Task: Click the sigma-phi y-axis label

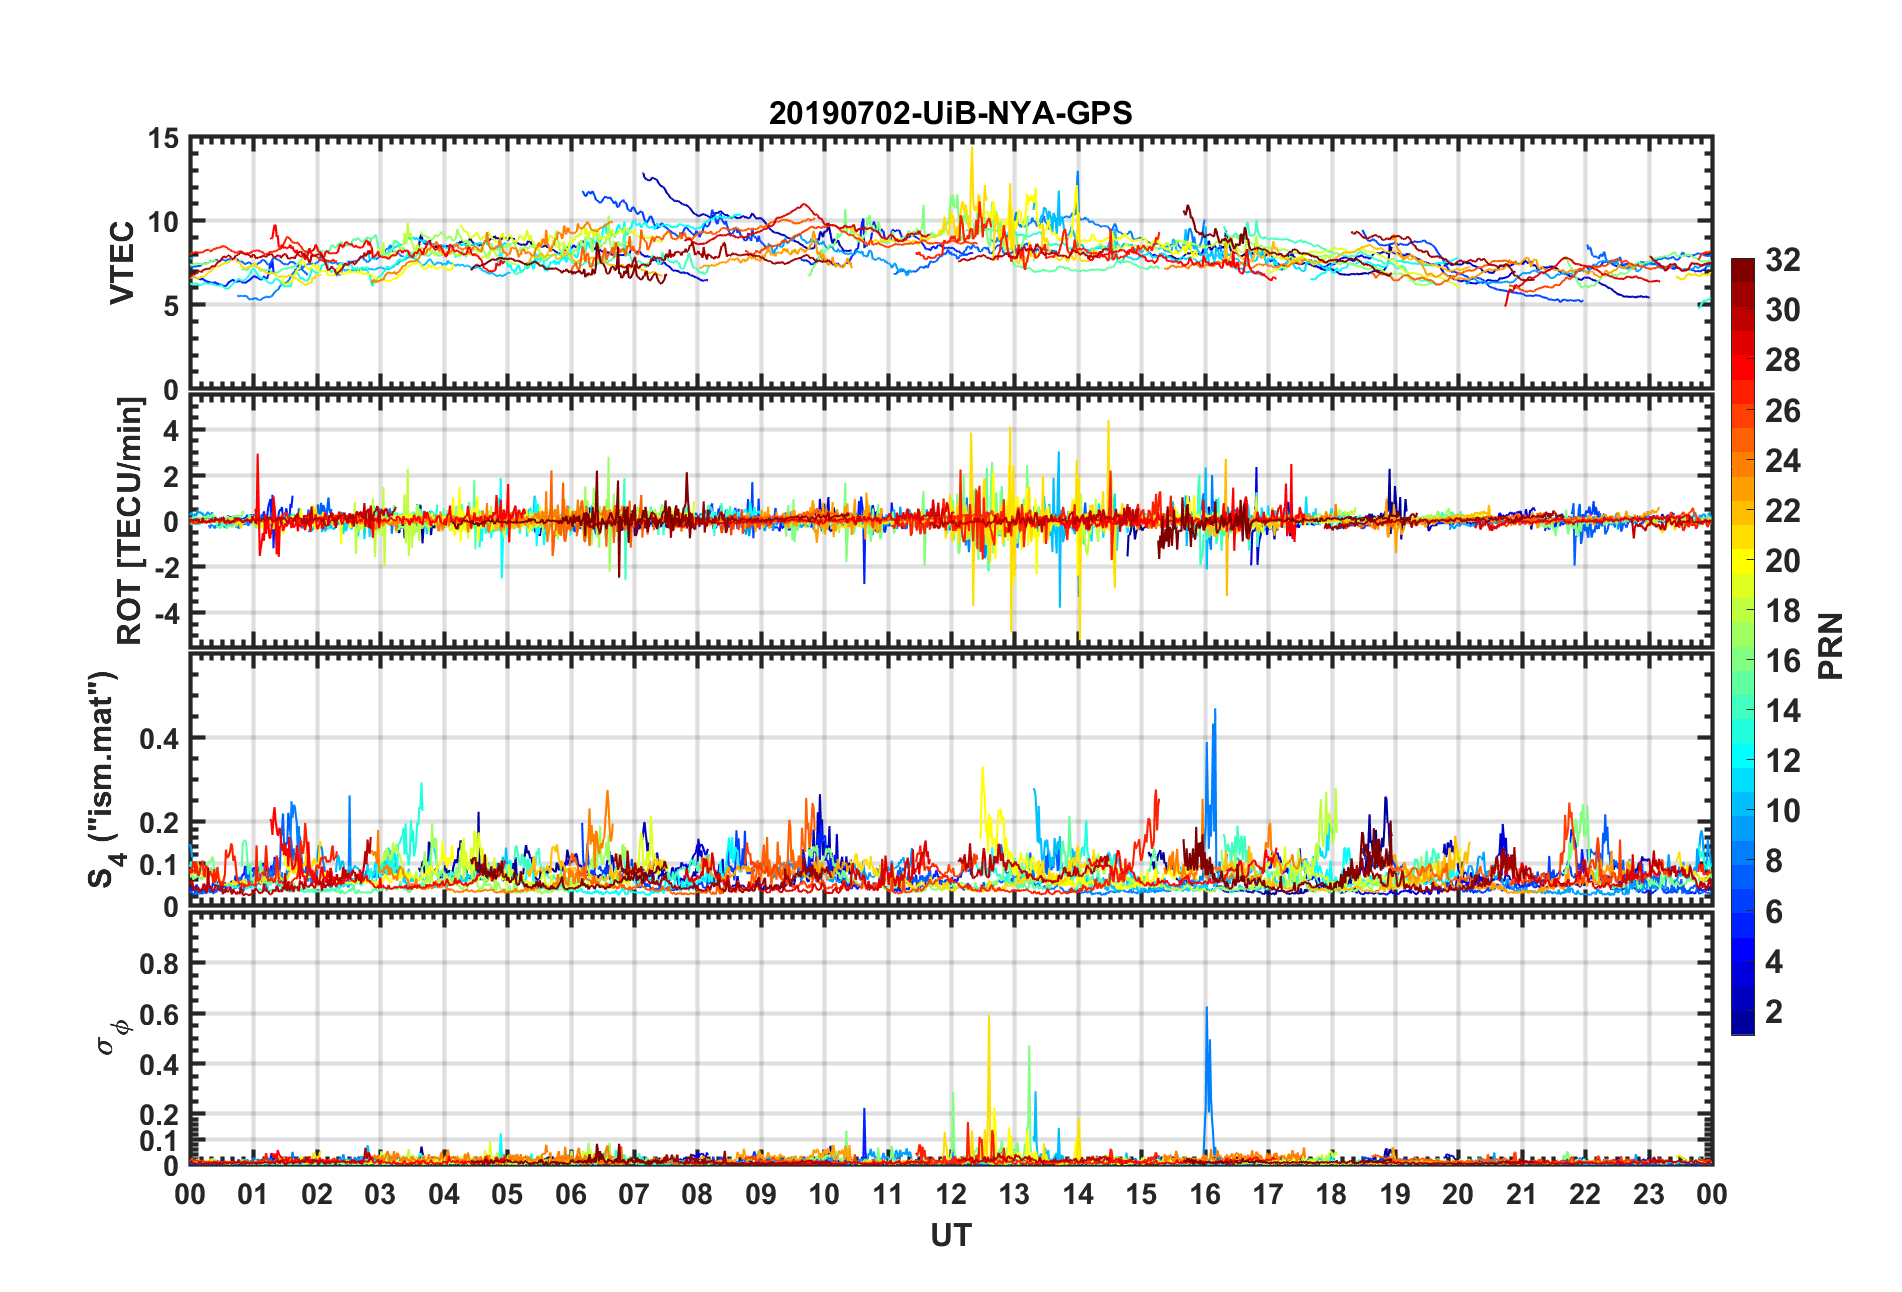Action: point(112,1036)
